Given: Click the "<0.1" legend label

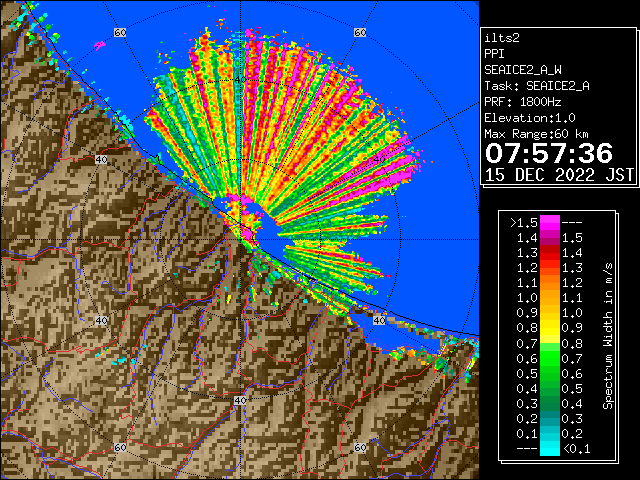Looking at the screenshot, I should click(x=577, y=449).
